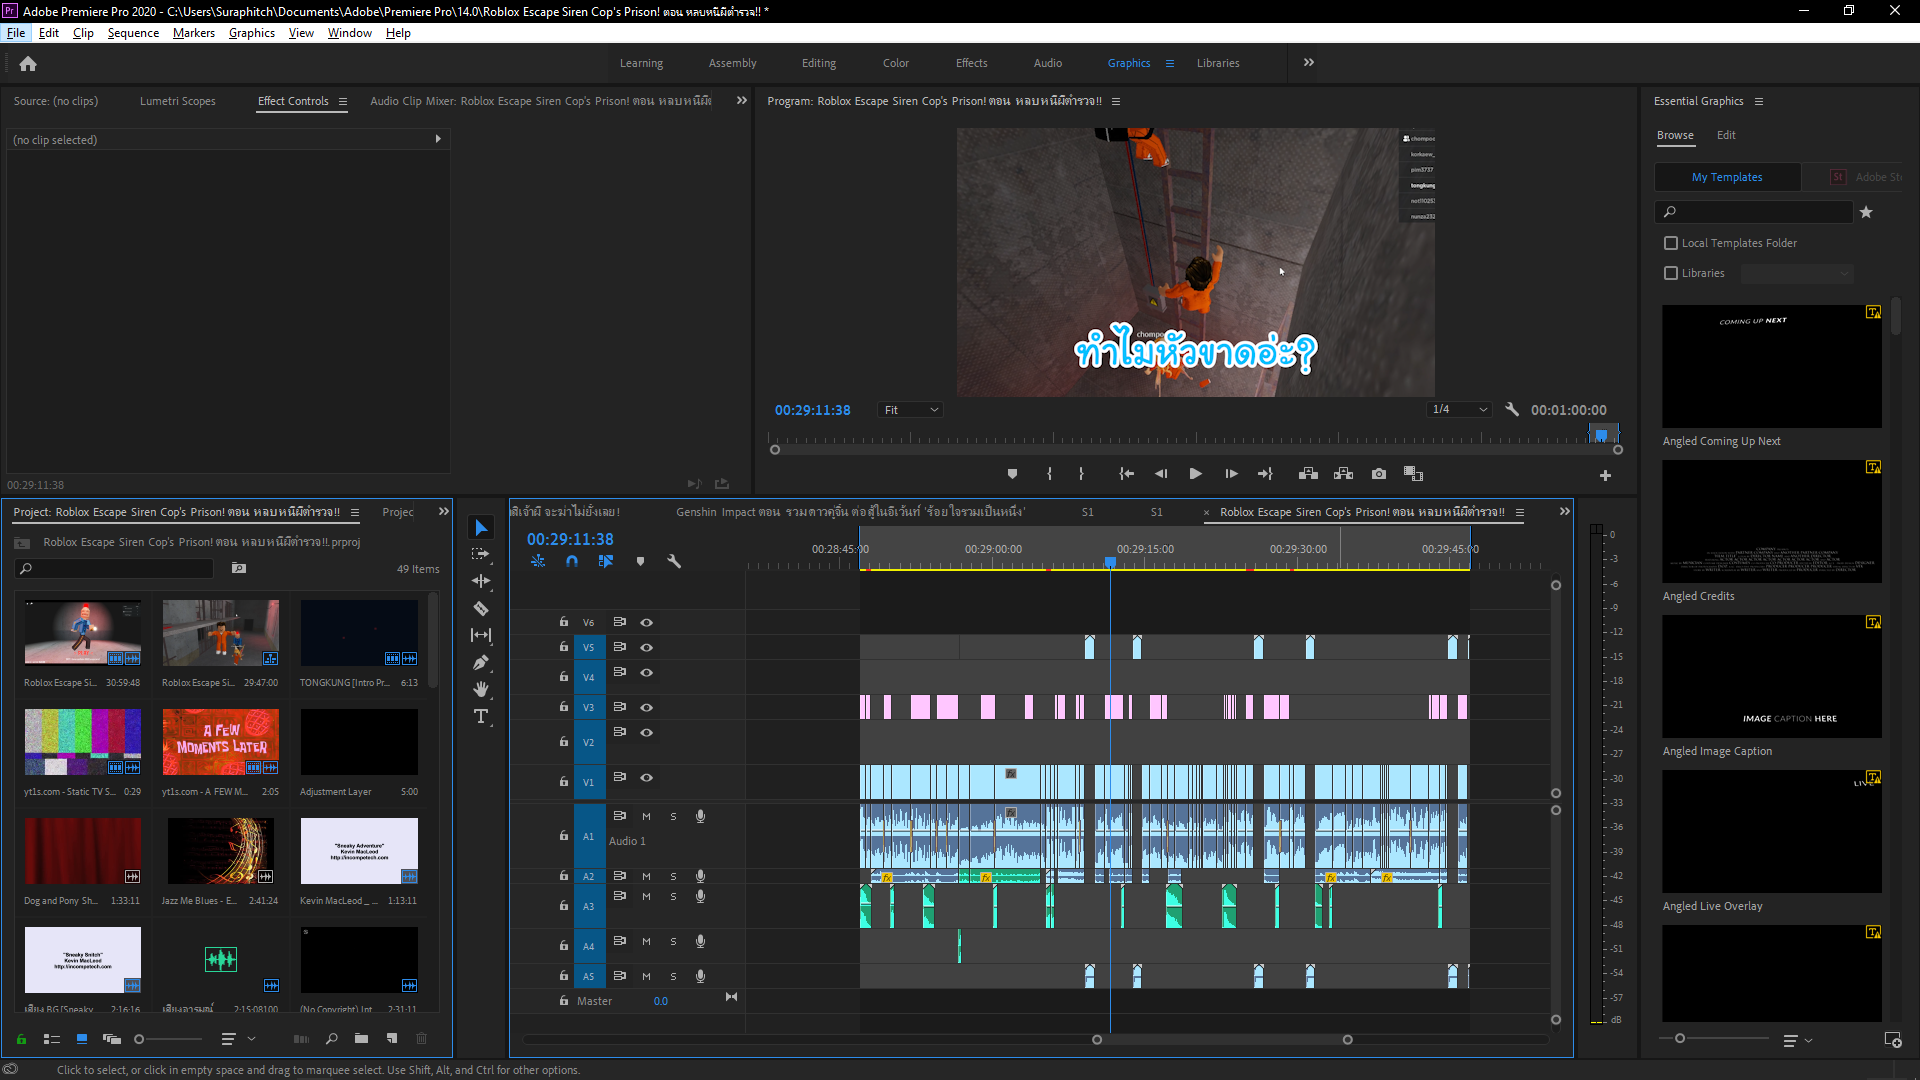Favorite templates star icon
1920x1080 pixels.
point(1866,212)
